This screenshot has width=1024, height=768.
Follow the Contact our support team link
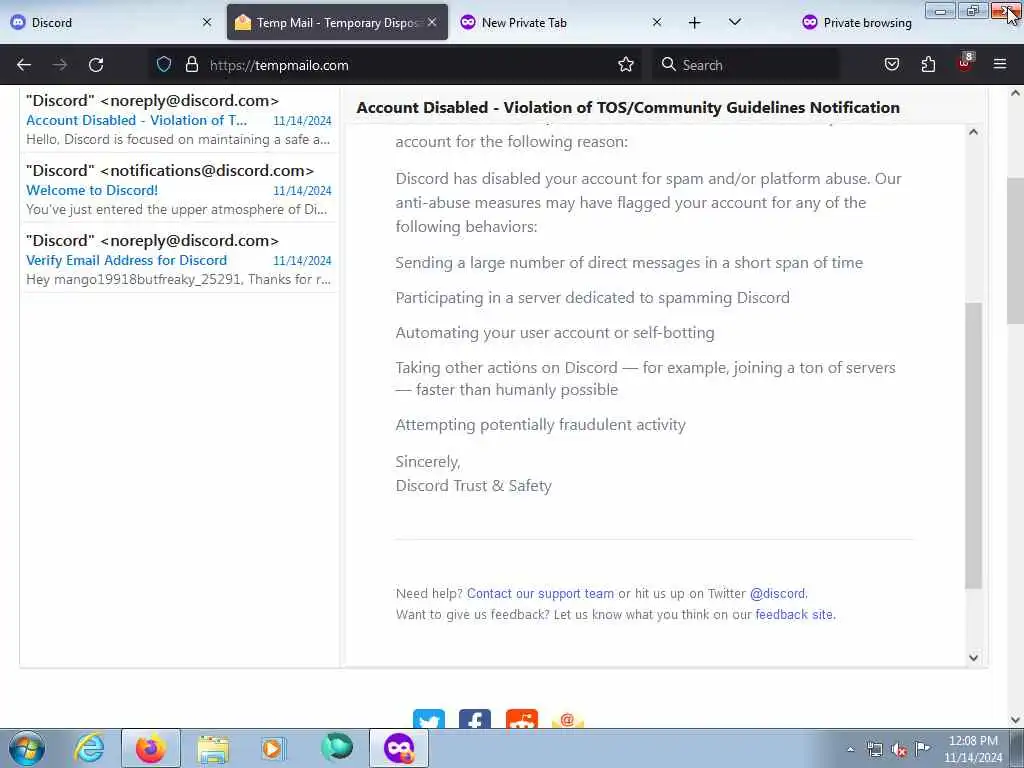tap(540, 594)
